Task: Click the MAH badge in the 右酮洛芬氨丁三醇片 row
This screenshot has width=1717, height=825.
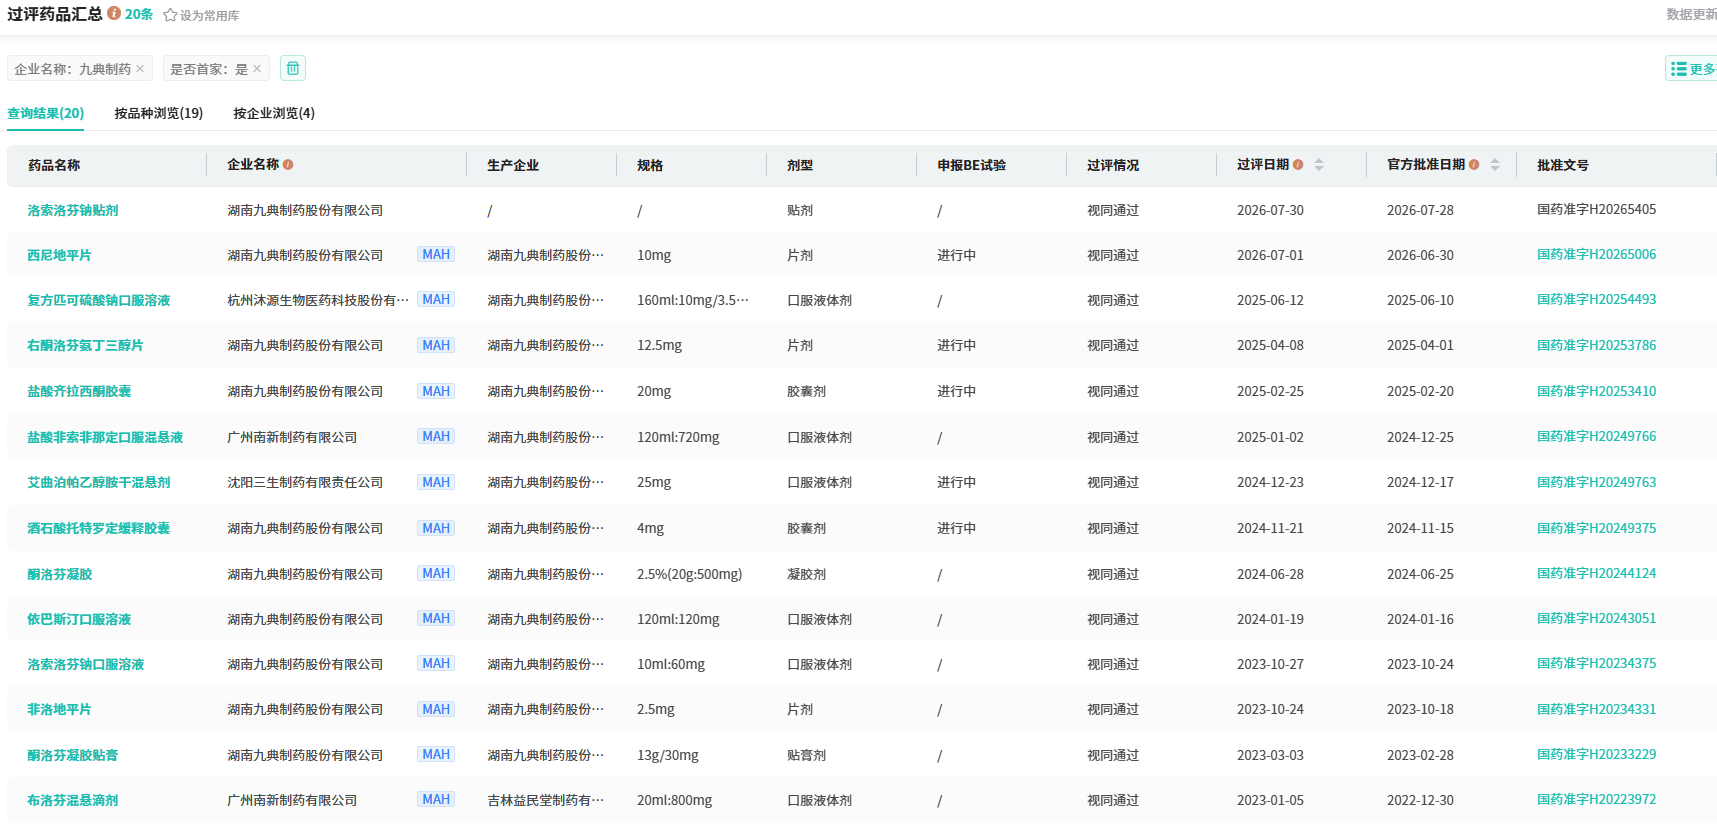Action: pyautogui.click(x=436, y=346)
